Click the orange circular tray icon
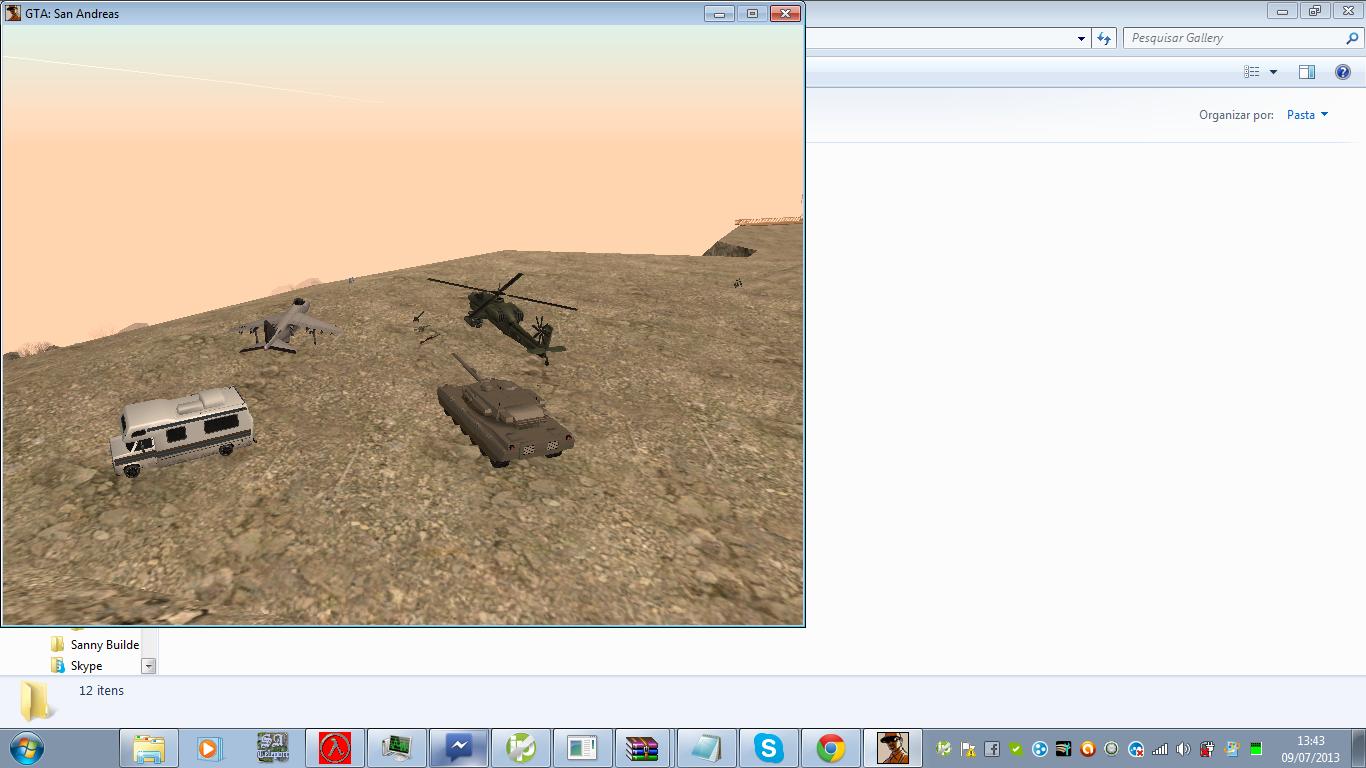1366x768 pixels. [1088, 748]
